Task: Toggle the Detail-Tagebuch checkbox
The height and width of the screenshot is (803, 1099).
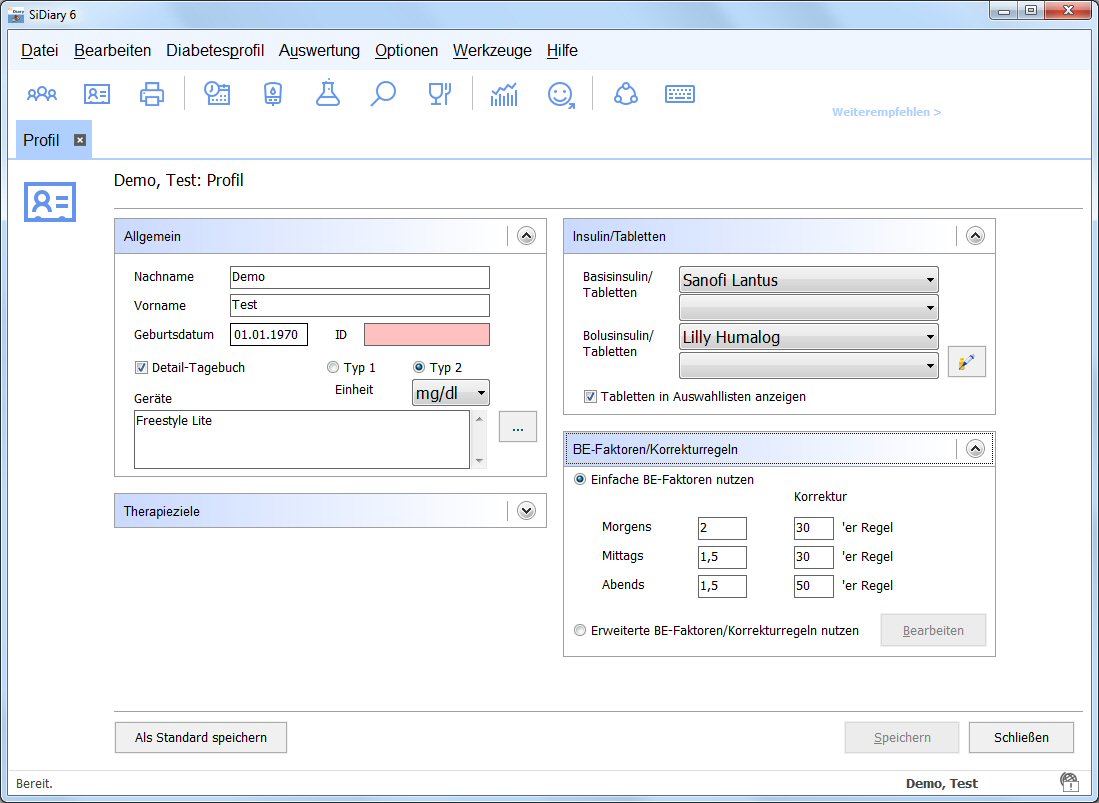Action: (x=141, y=367)
